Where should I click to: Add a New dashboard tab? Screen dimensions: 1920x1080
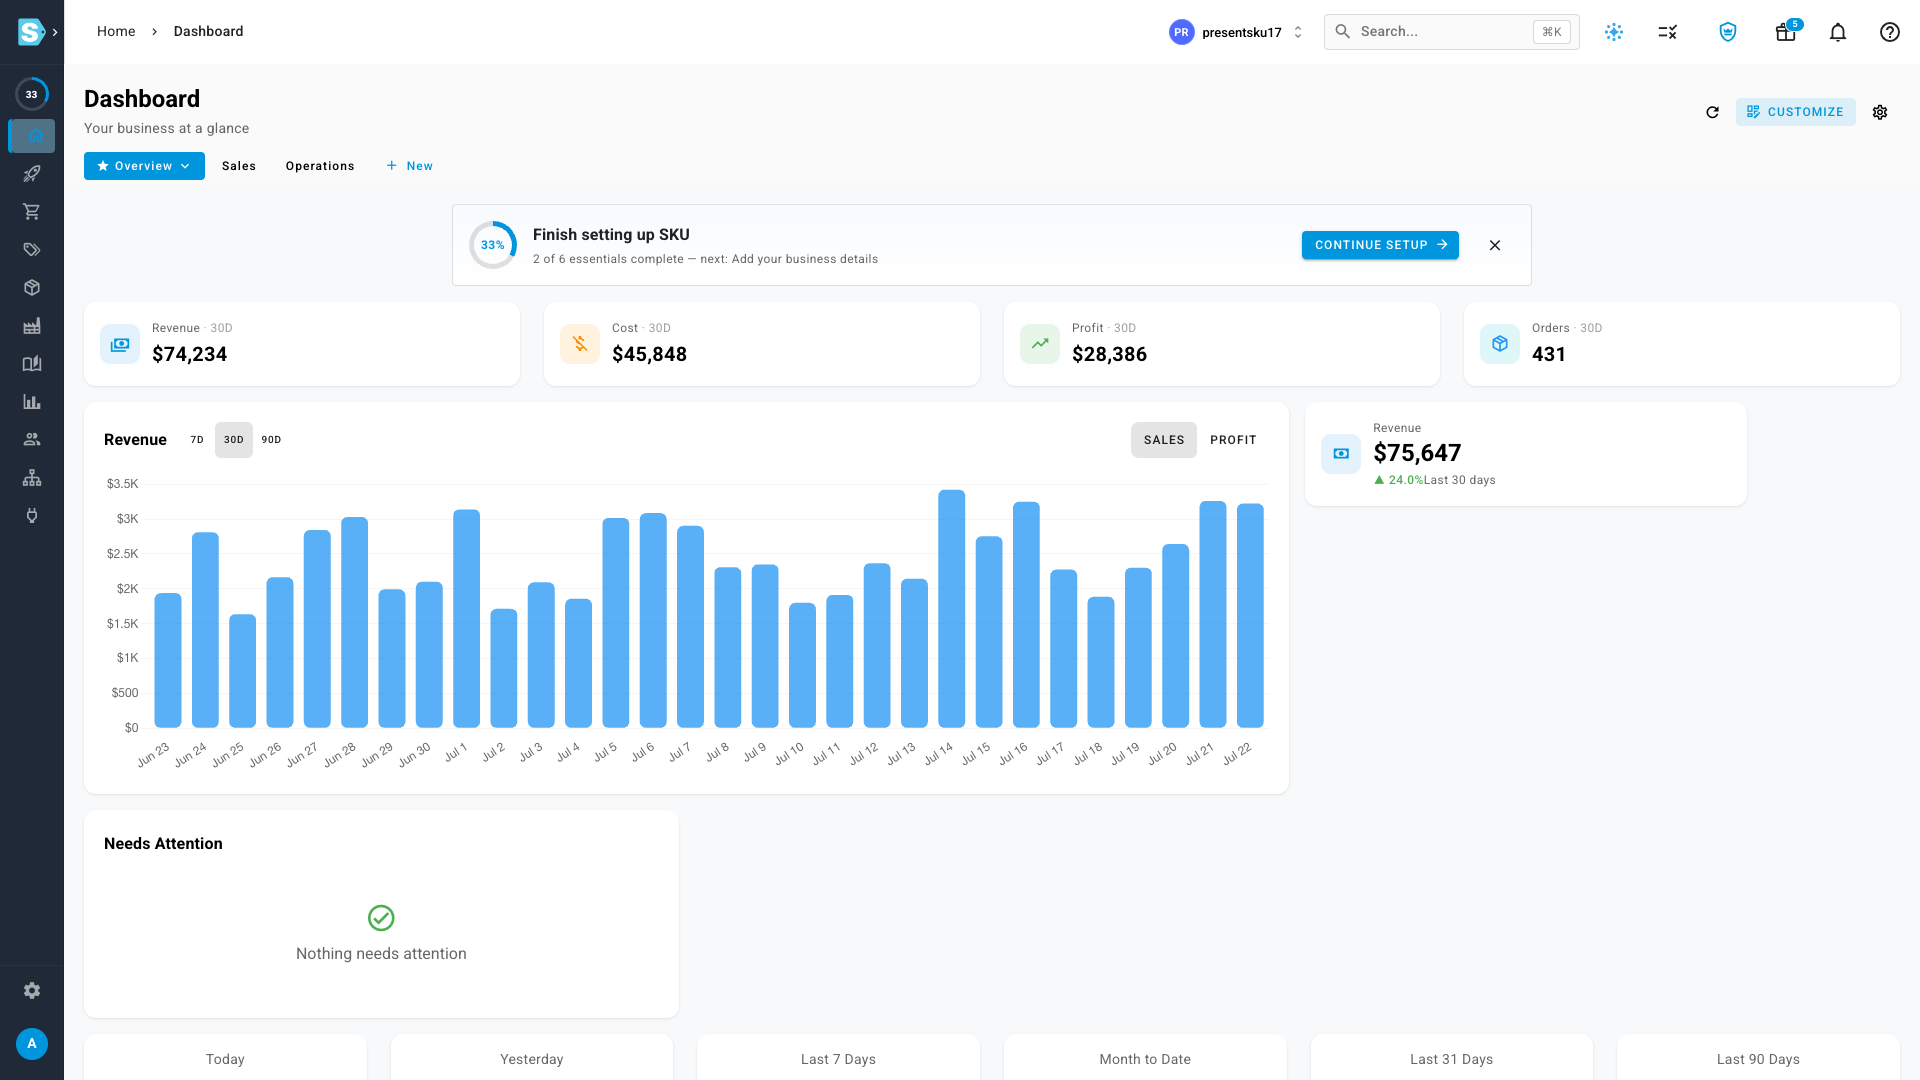tap(410, 166)
